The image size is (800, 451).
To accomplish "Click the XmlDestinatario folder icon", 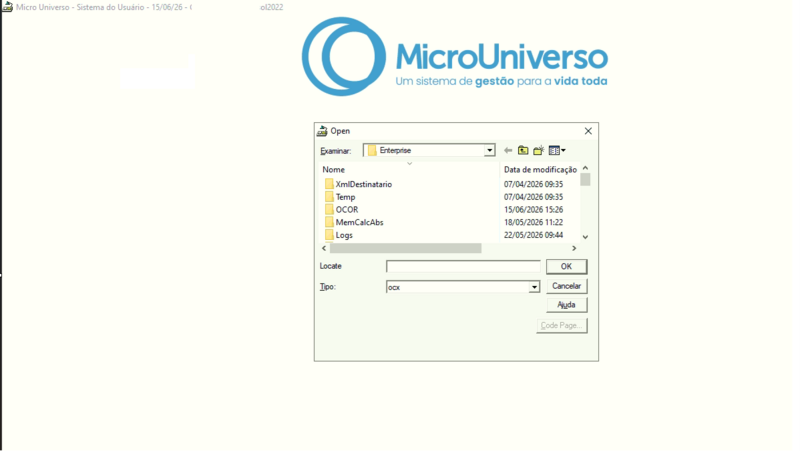I will tap(329, 184).
